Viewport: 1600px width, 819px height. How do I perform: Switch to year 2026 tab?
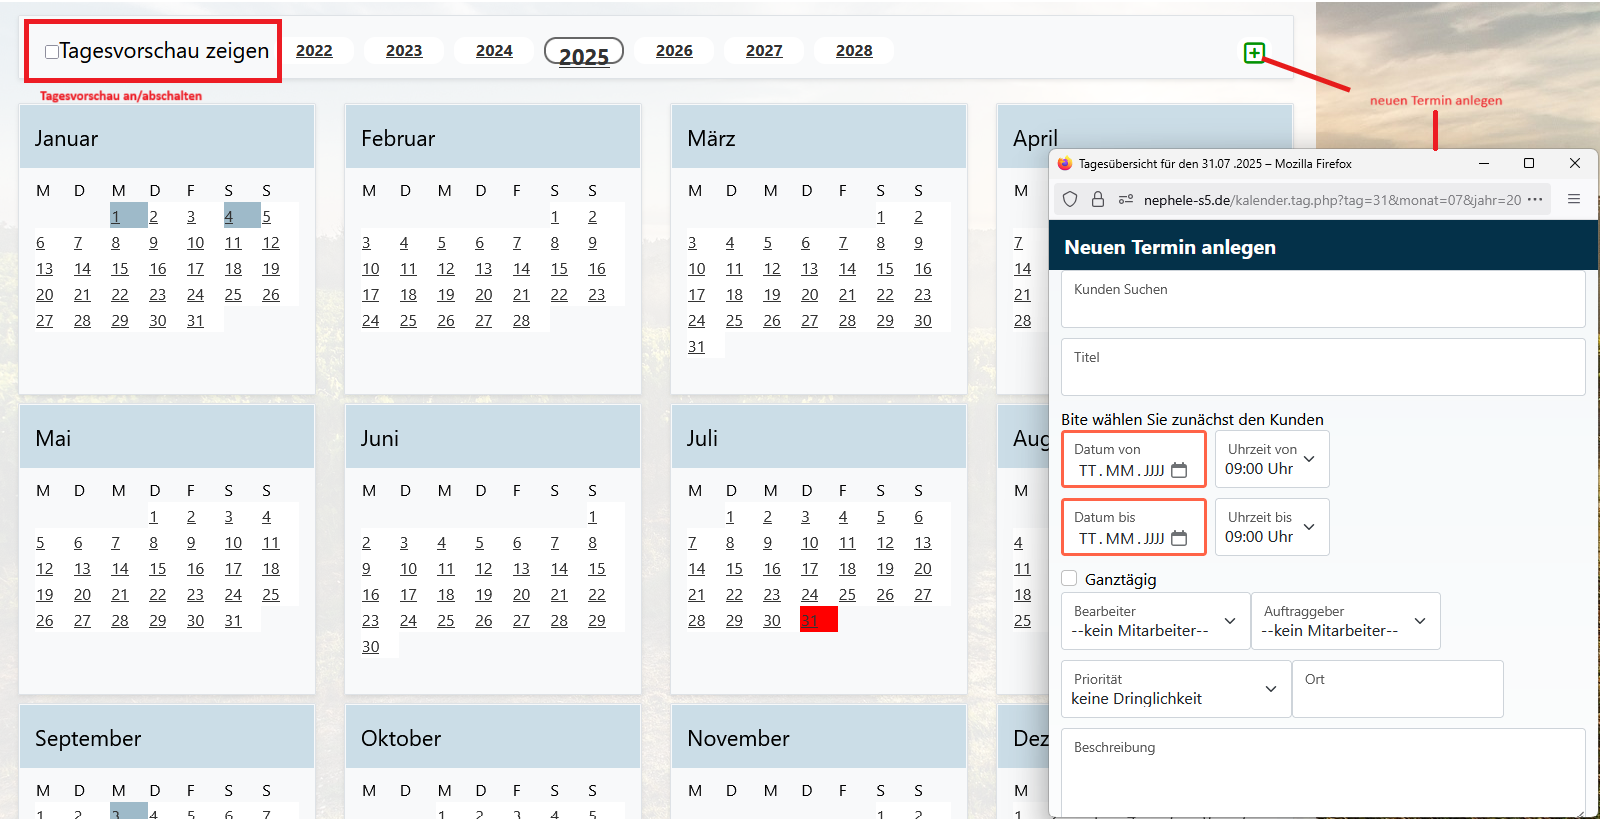tap(674, 51)
